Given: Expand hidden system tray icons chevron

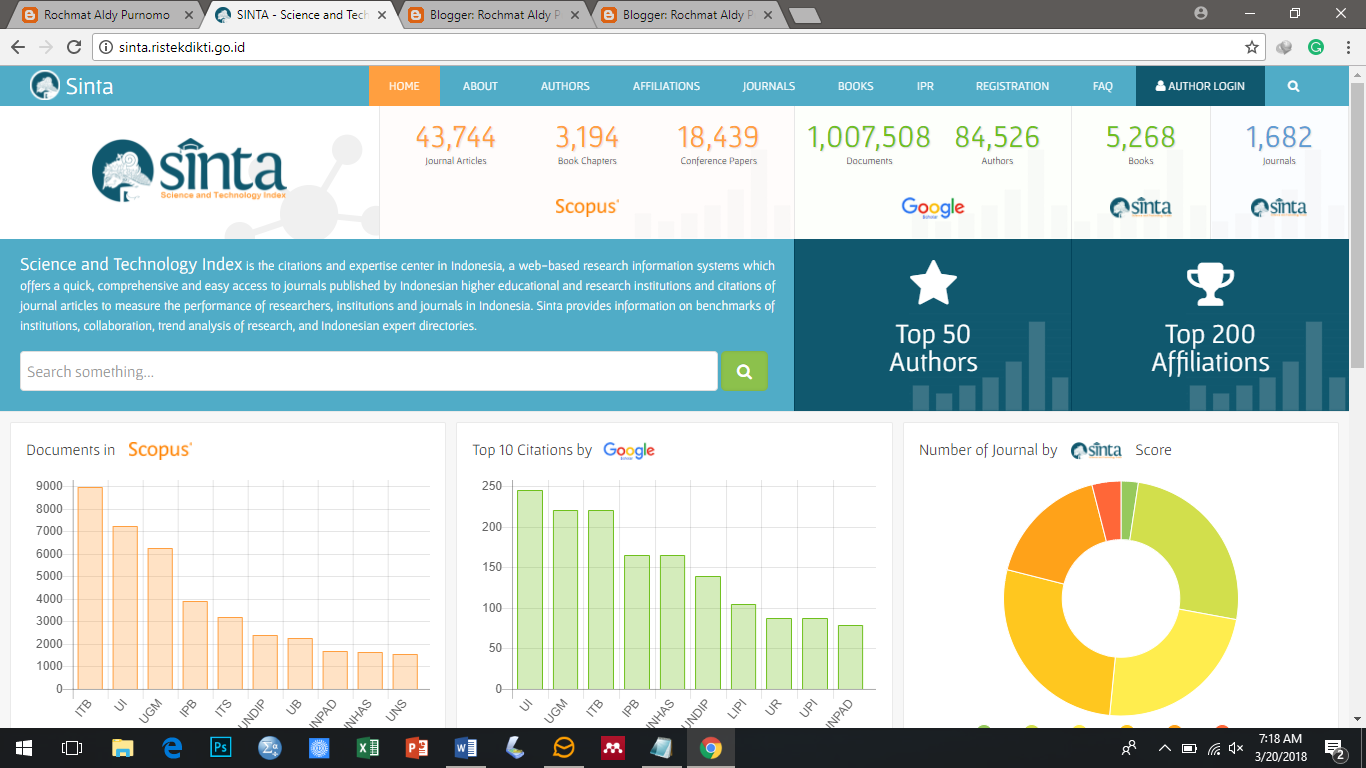Looking at the screenshot, I should pyautogui.click(x=1164, y=748).
